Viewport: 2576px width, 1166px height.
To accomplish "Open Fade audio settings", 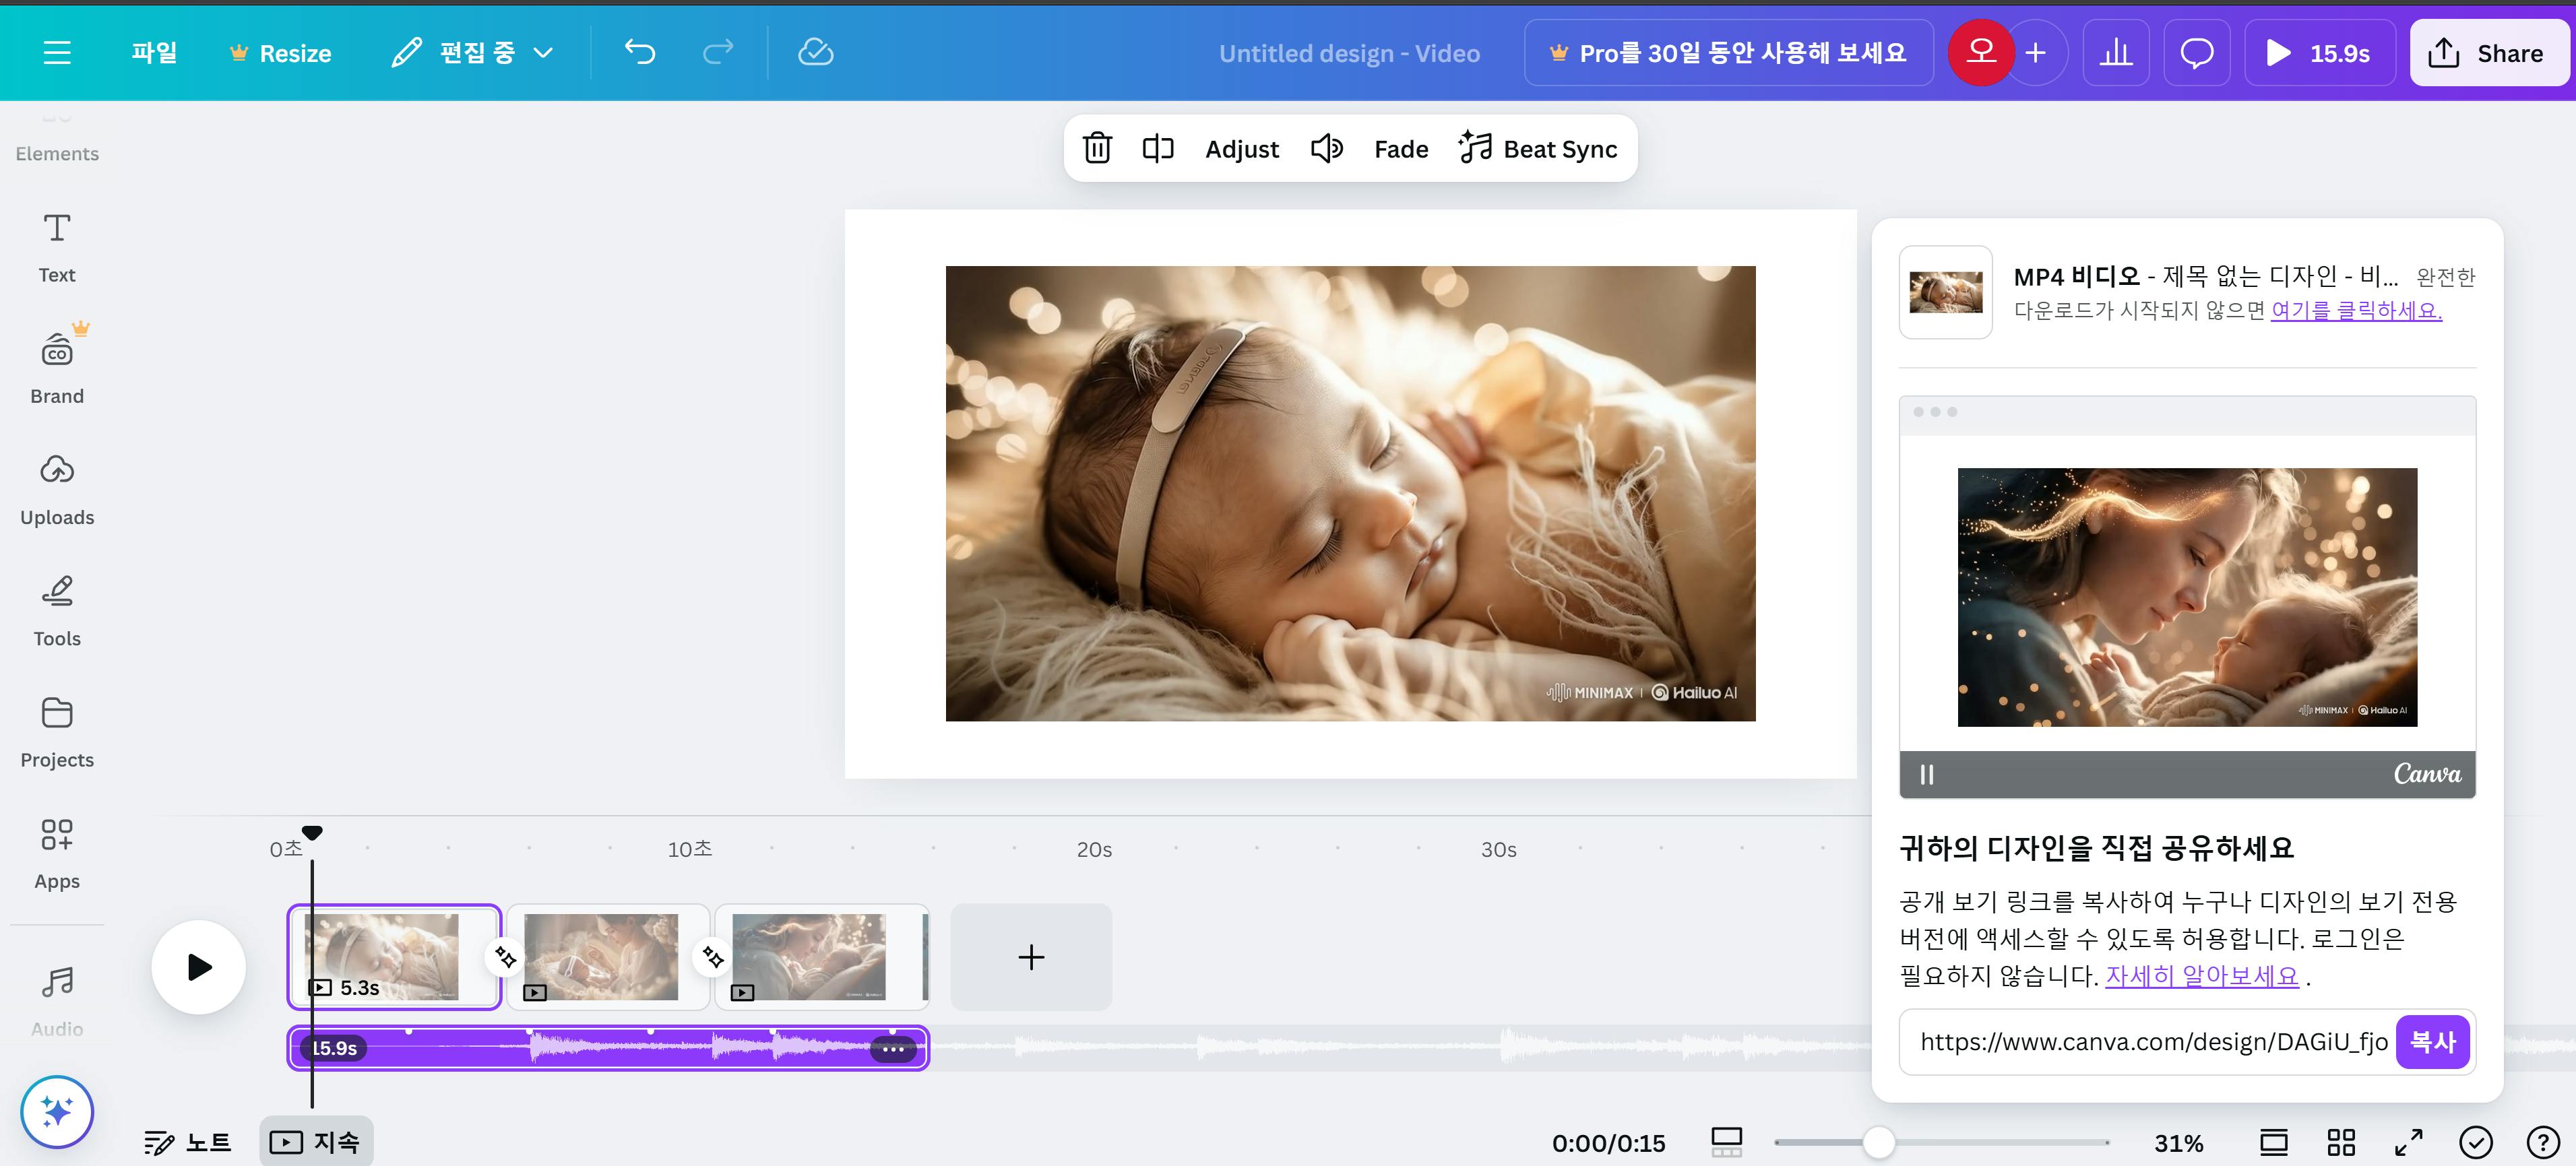I will [1399, 148].
